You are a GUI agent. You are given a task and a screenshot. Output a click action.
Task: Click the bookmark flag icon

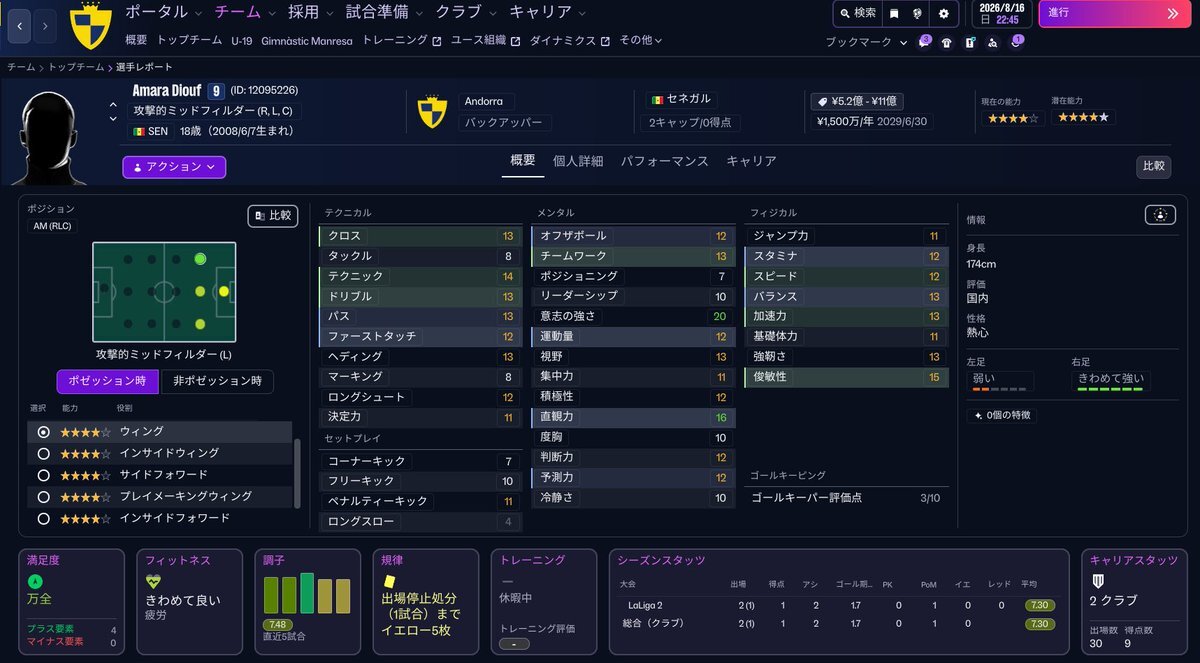(894, 14)
